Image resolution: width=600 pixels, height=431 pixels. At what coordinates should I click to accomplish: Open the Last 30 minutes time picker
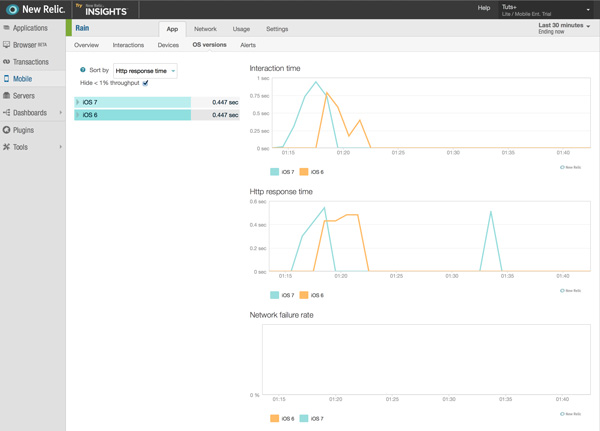[x=564, y=28]
